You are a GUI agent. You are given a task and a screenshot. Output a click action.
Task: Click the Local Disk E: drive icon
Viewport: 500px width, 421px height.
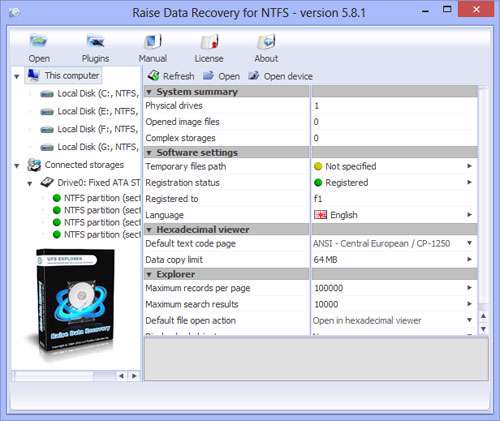tap(47, 112)
